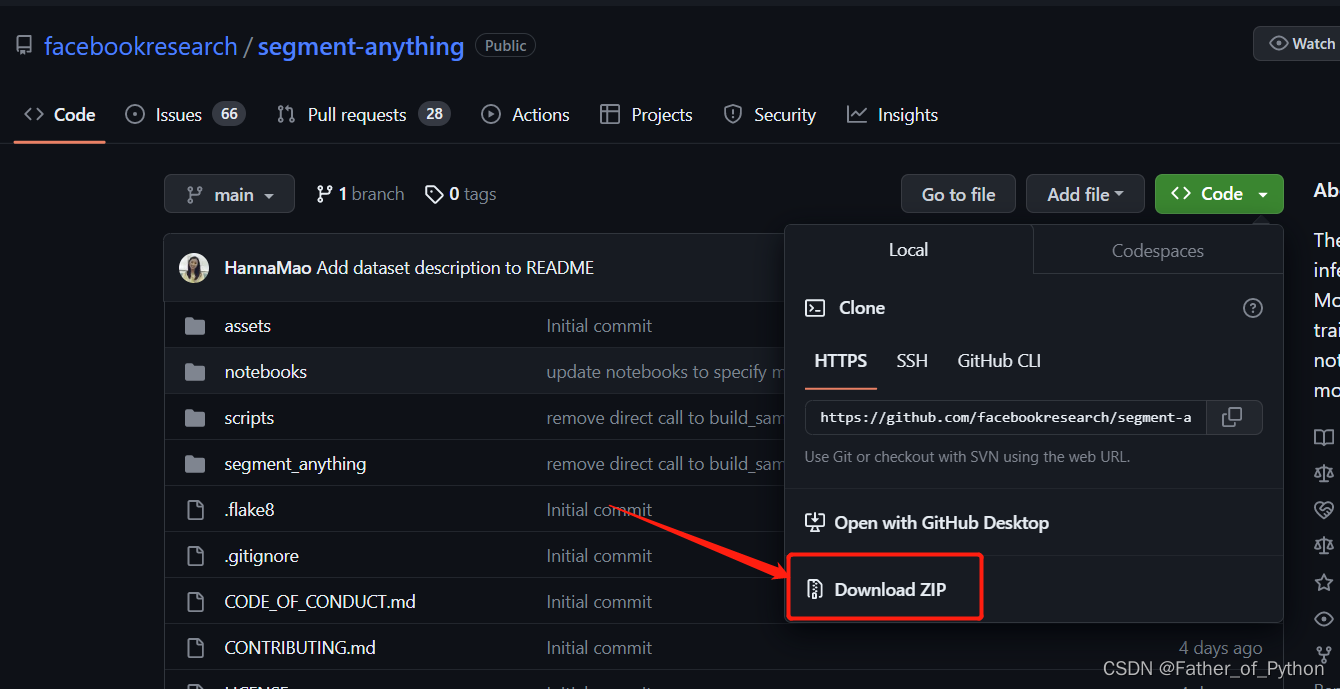Open the assets folder

tap(247, 326)
